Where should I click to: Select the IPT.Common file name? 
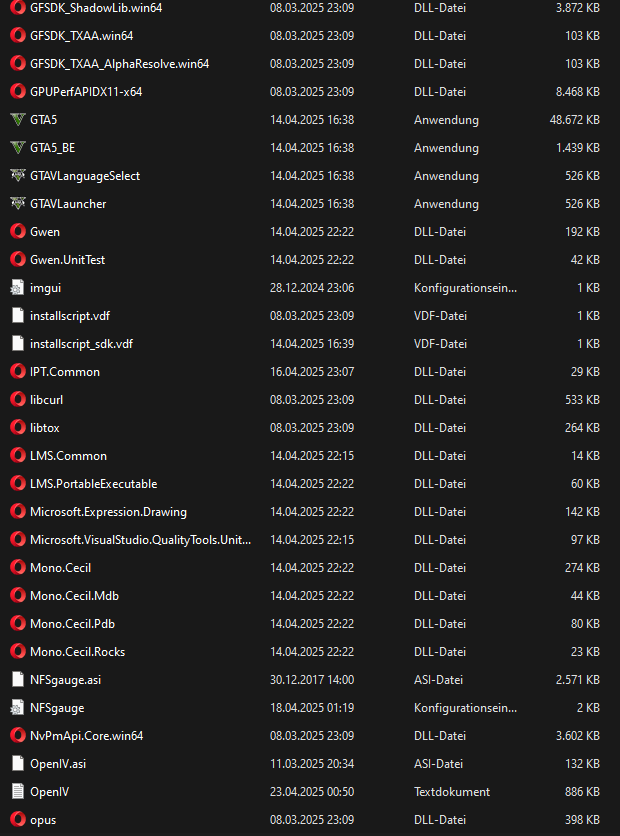coord(64,372)
